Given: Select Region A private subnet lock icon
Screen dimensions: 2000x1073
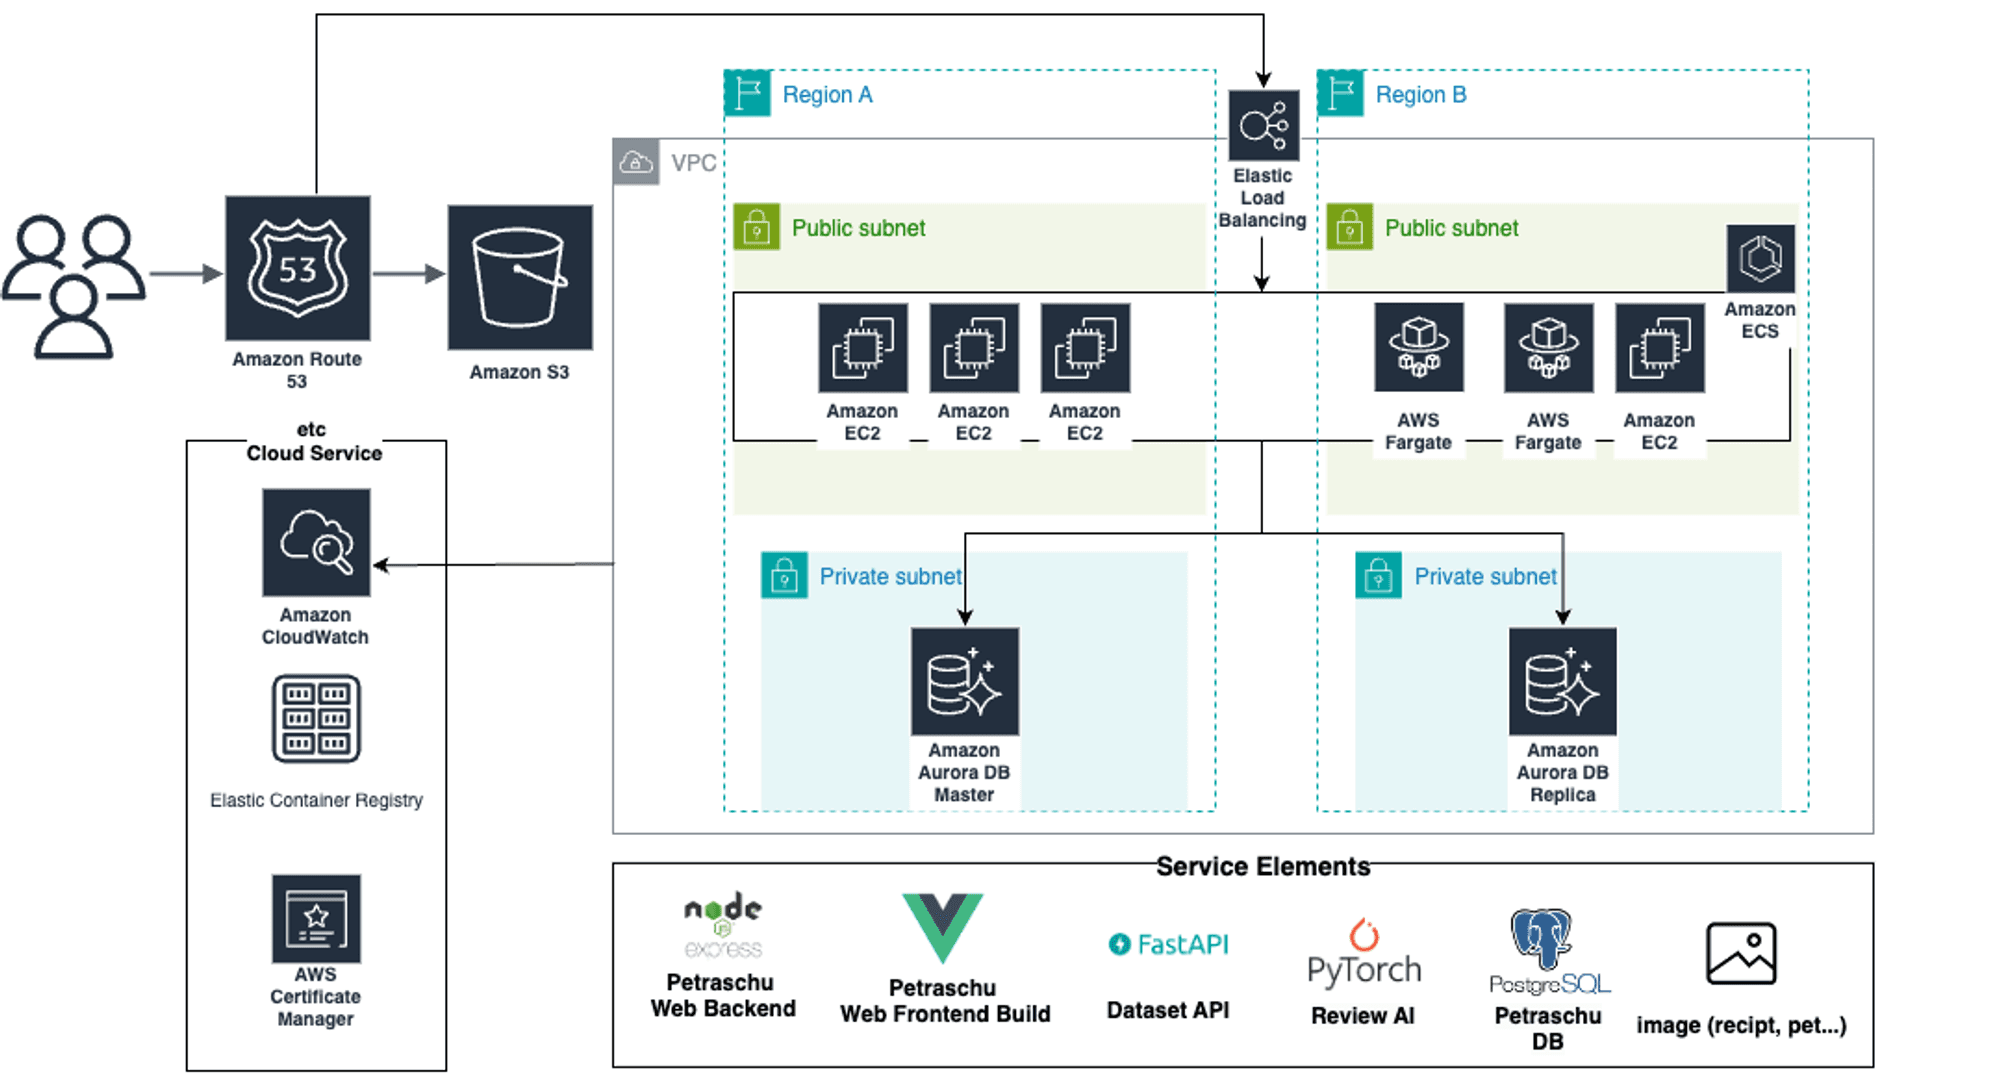Looking at the screenshot, I should click(x=785, y=575).
